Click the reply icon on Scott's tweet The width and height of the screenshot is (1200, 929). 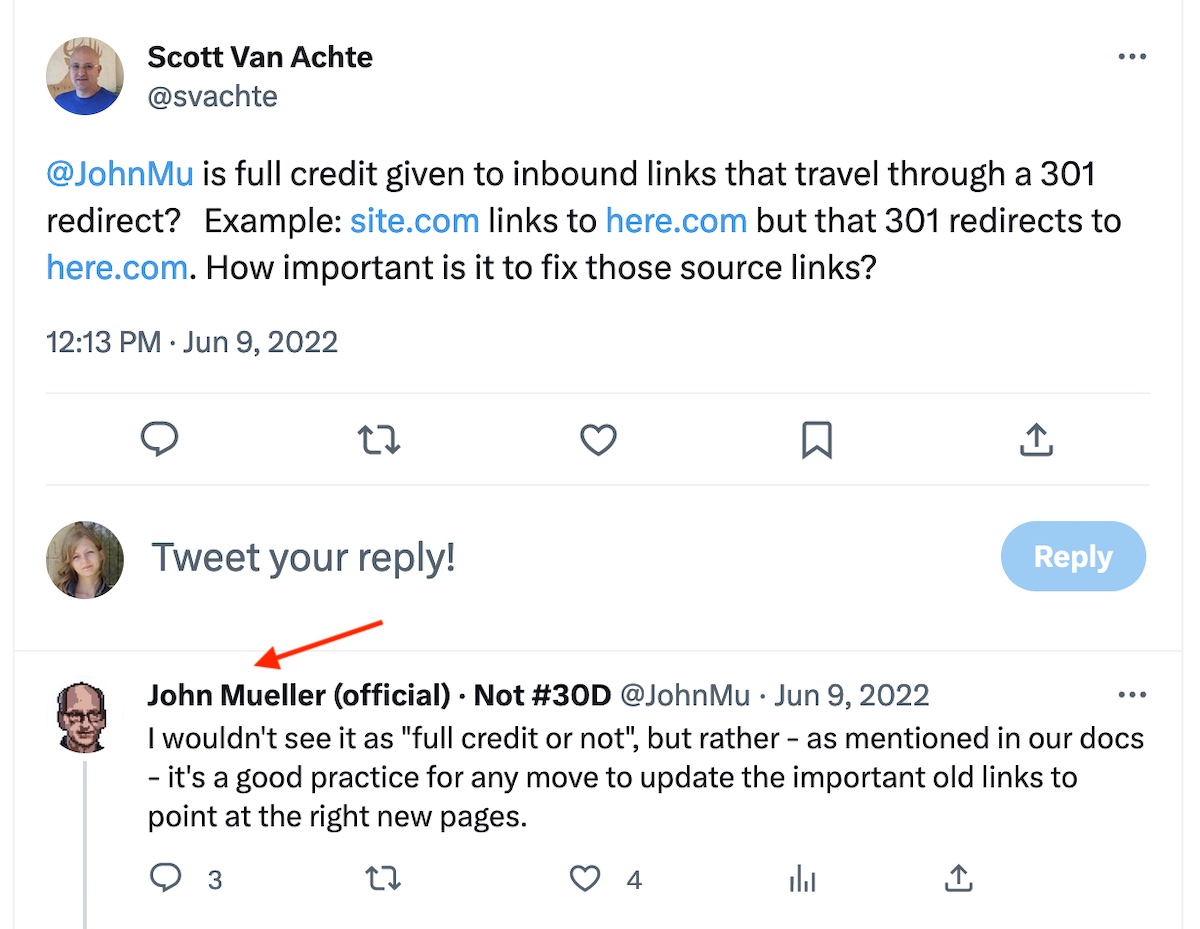[159, 440]
